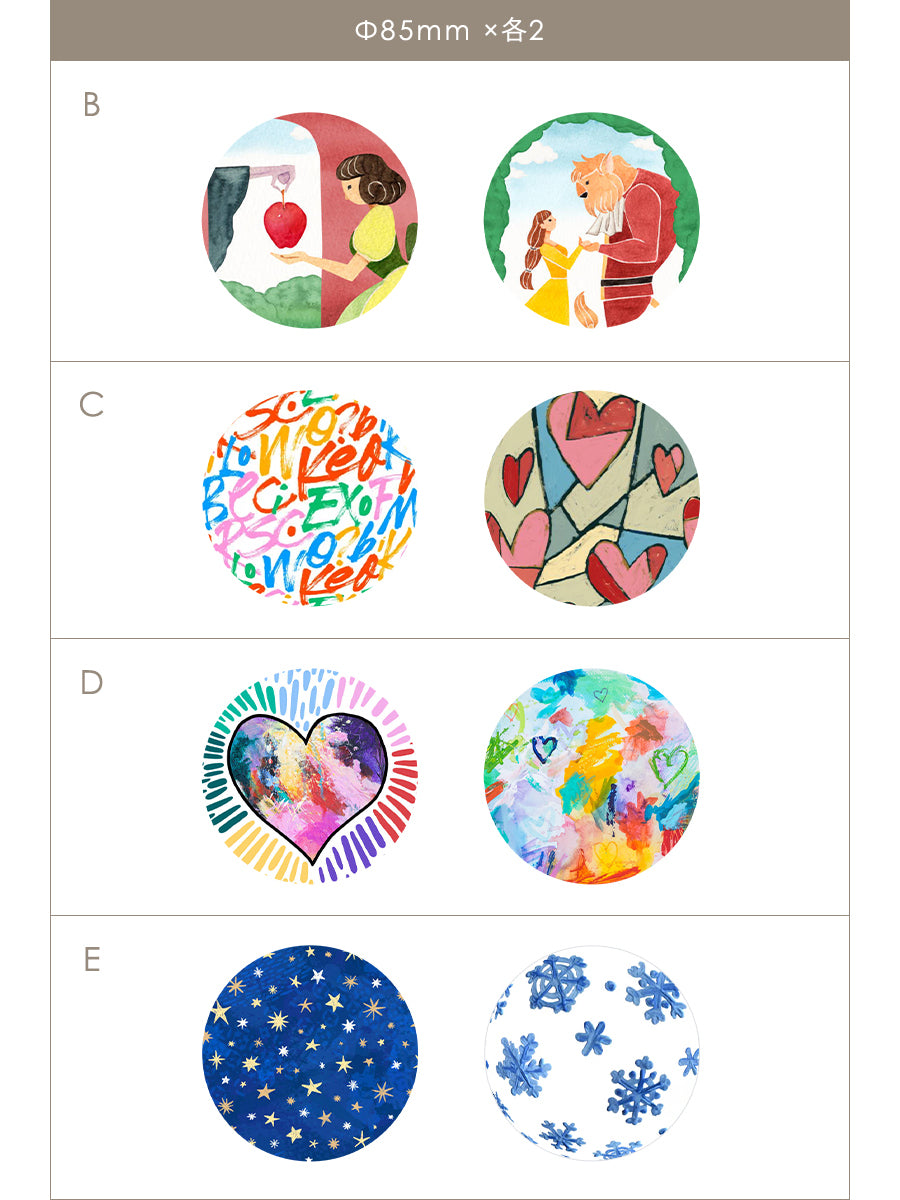Select the blue snowflakes pattern circle
Viewport: 900px width, 1200px height.
pos(592,1053)
